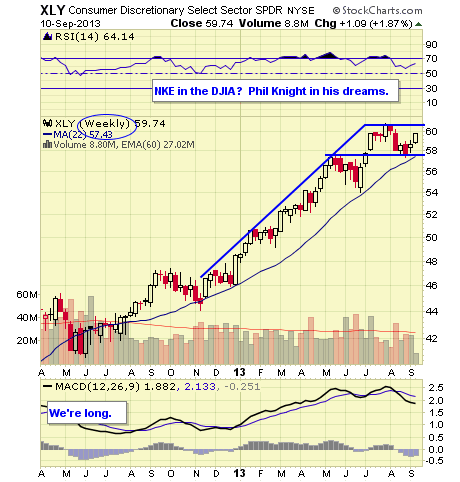This screenshot has height=482, width=460.
Task: Click the RSI(14) 64.14 indicator label
Action: coord(95,36)
